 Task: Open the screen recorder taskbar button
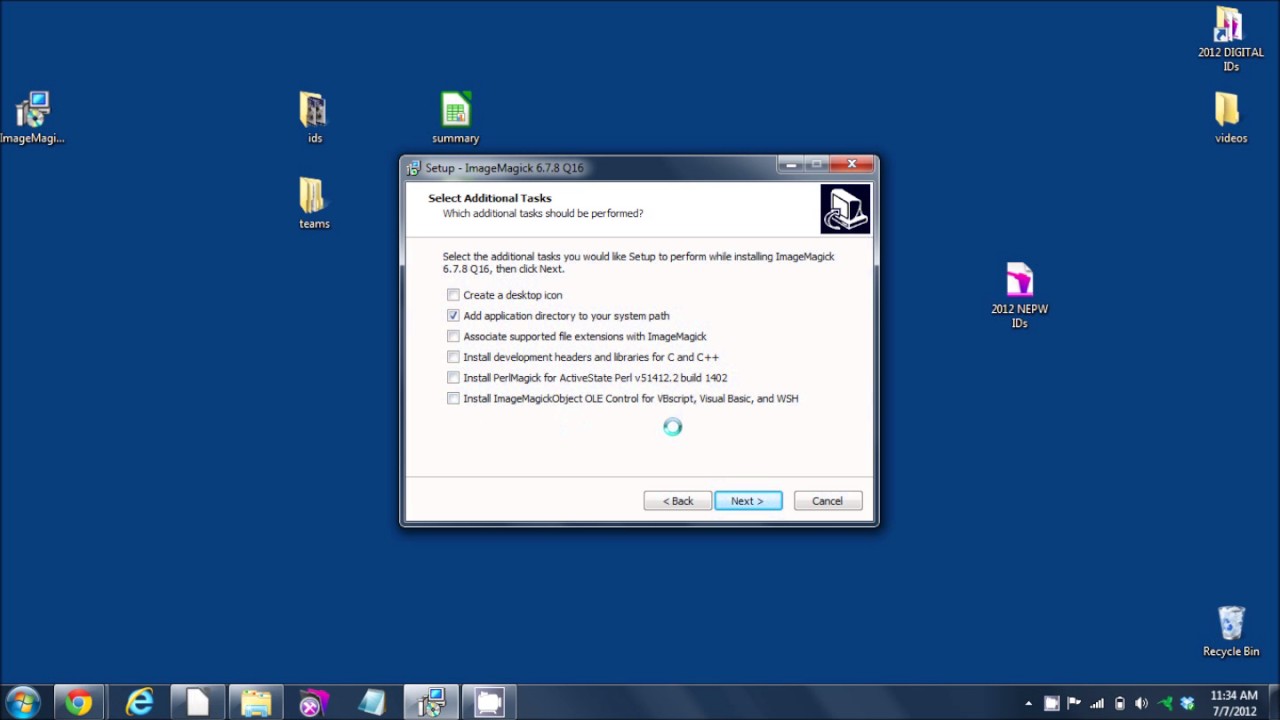coord(489,703)
